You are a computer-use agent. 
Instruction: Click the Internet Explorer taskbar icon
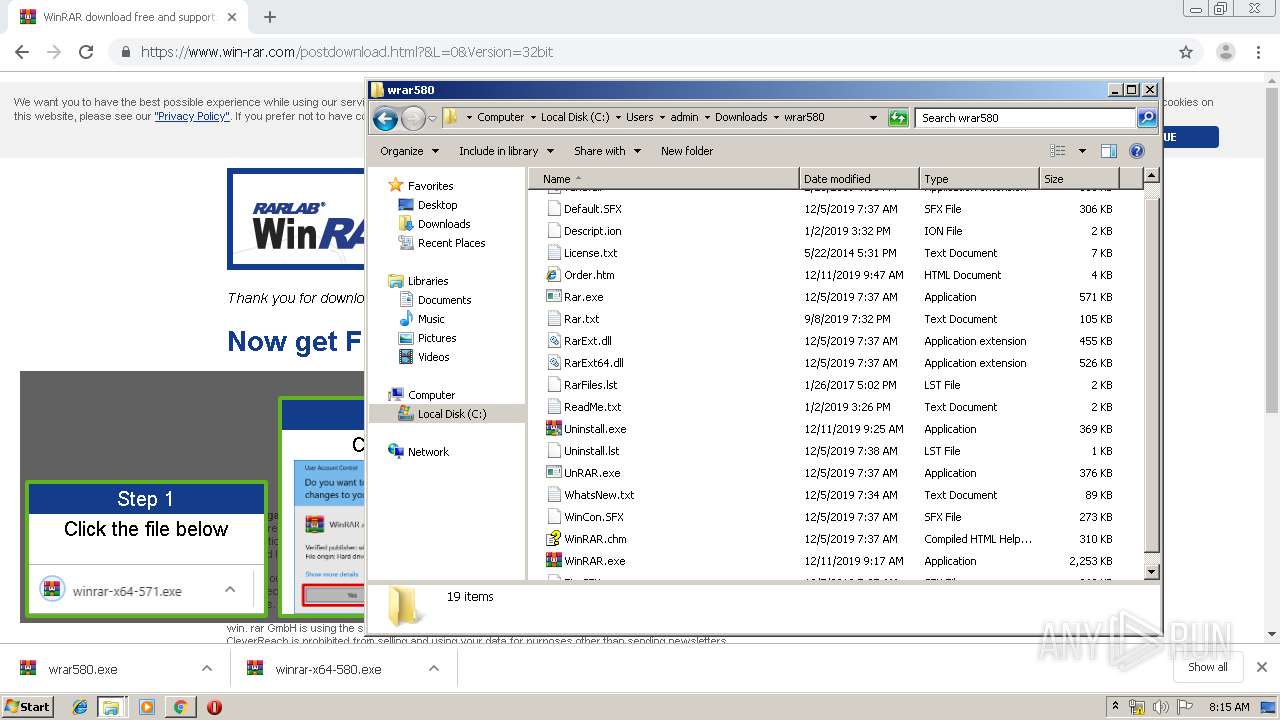[x=80, y=707]
